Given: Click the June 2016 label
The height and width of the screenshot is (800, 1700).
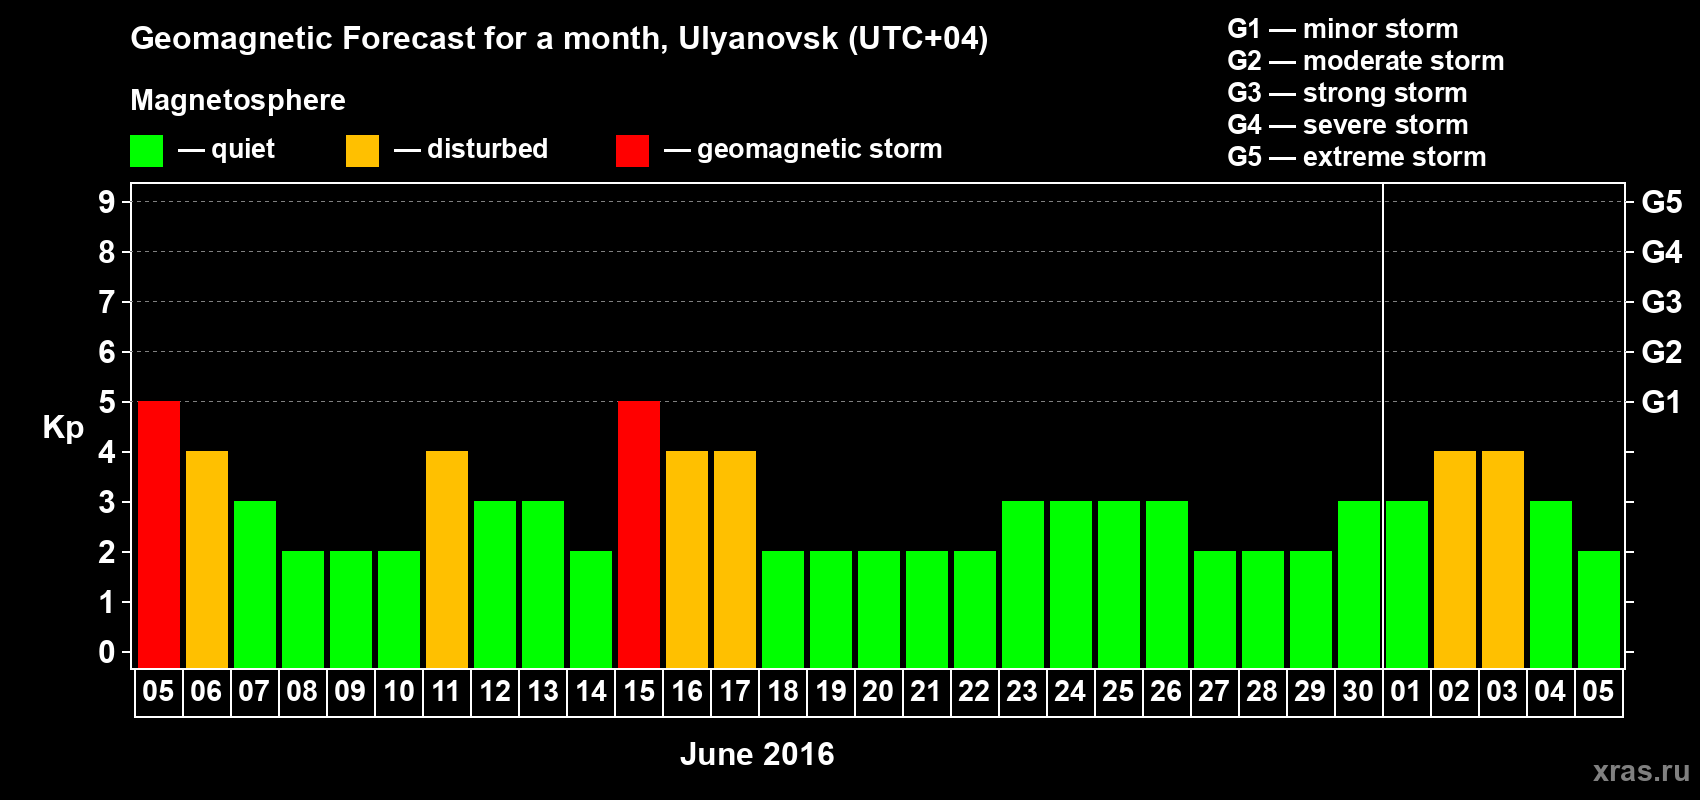Looking at the screenshot, I should (x=757, y=754).
